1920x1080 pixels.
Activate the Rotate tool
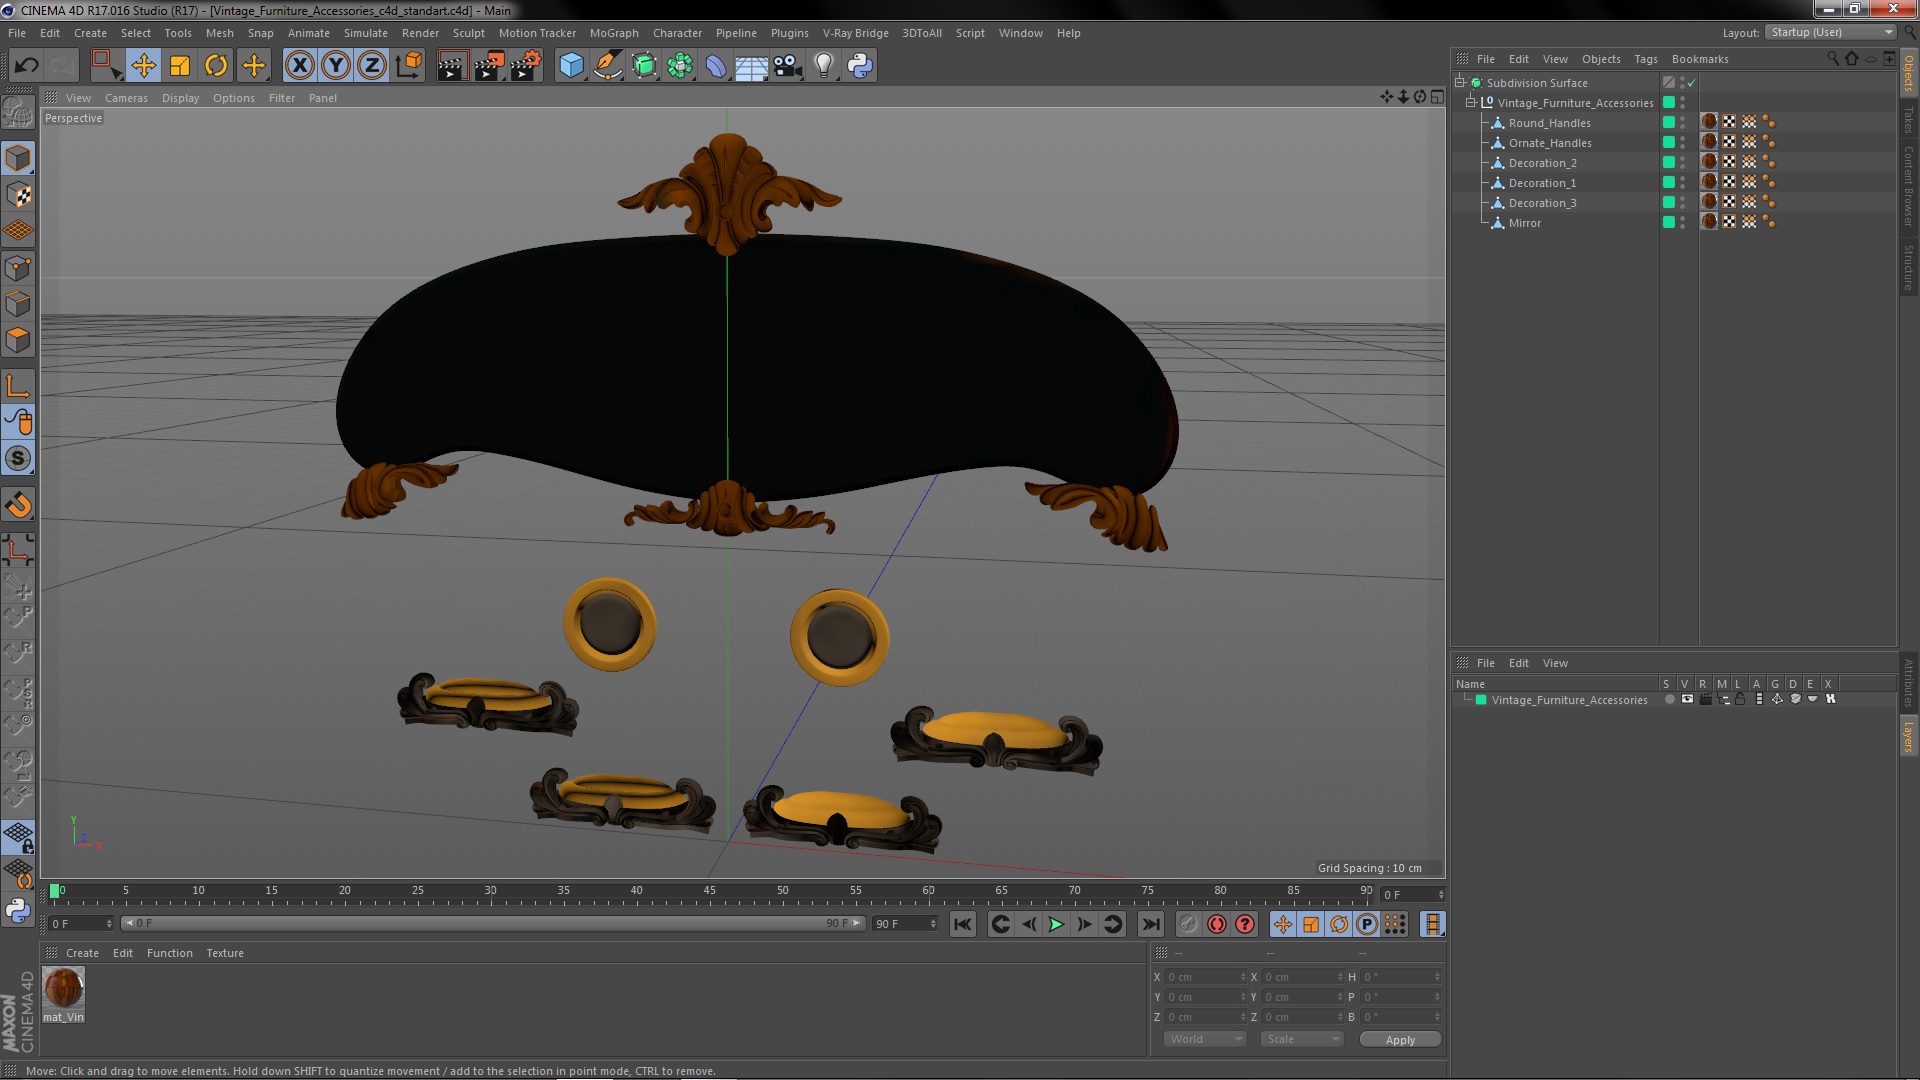216,66
